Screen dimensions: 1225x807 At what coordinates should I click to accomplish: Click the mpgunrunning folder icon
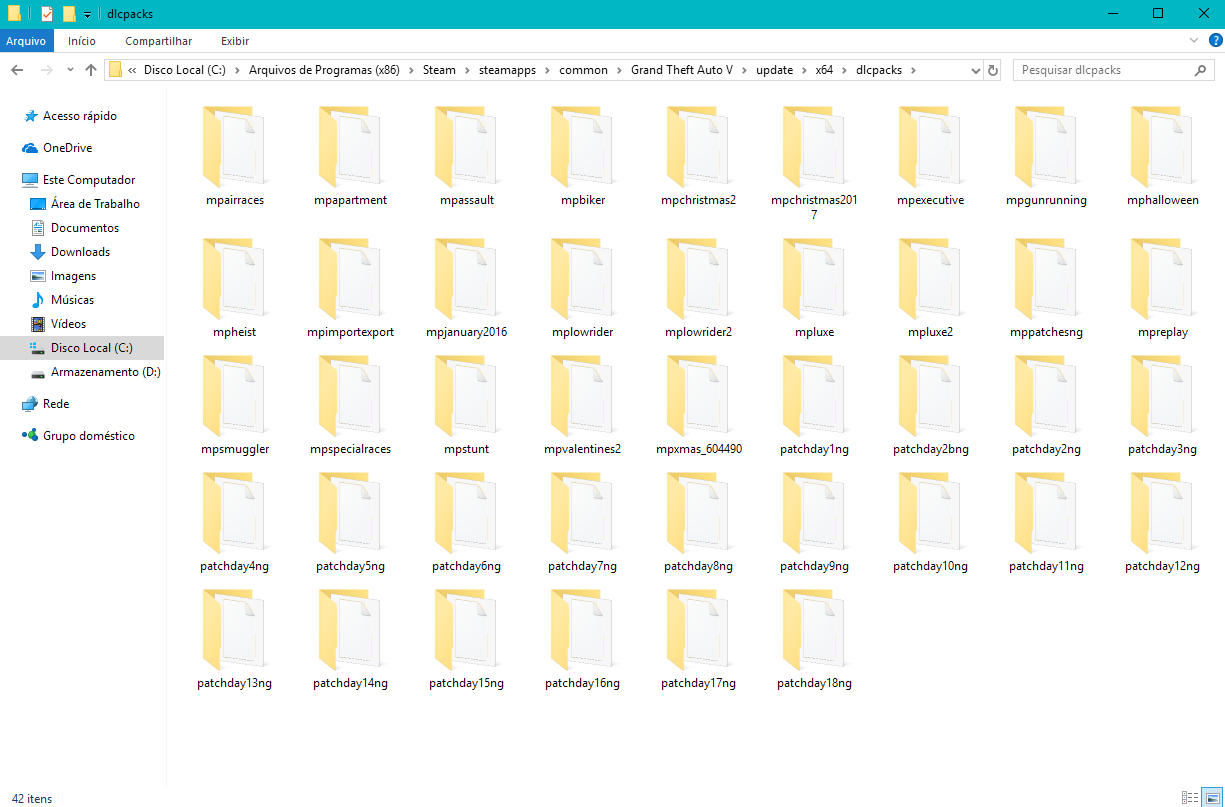pos(1046,146)
